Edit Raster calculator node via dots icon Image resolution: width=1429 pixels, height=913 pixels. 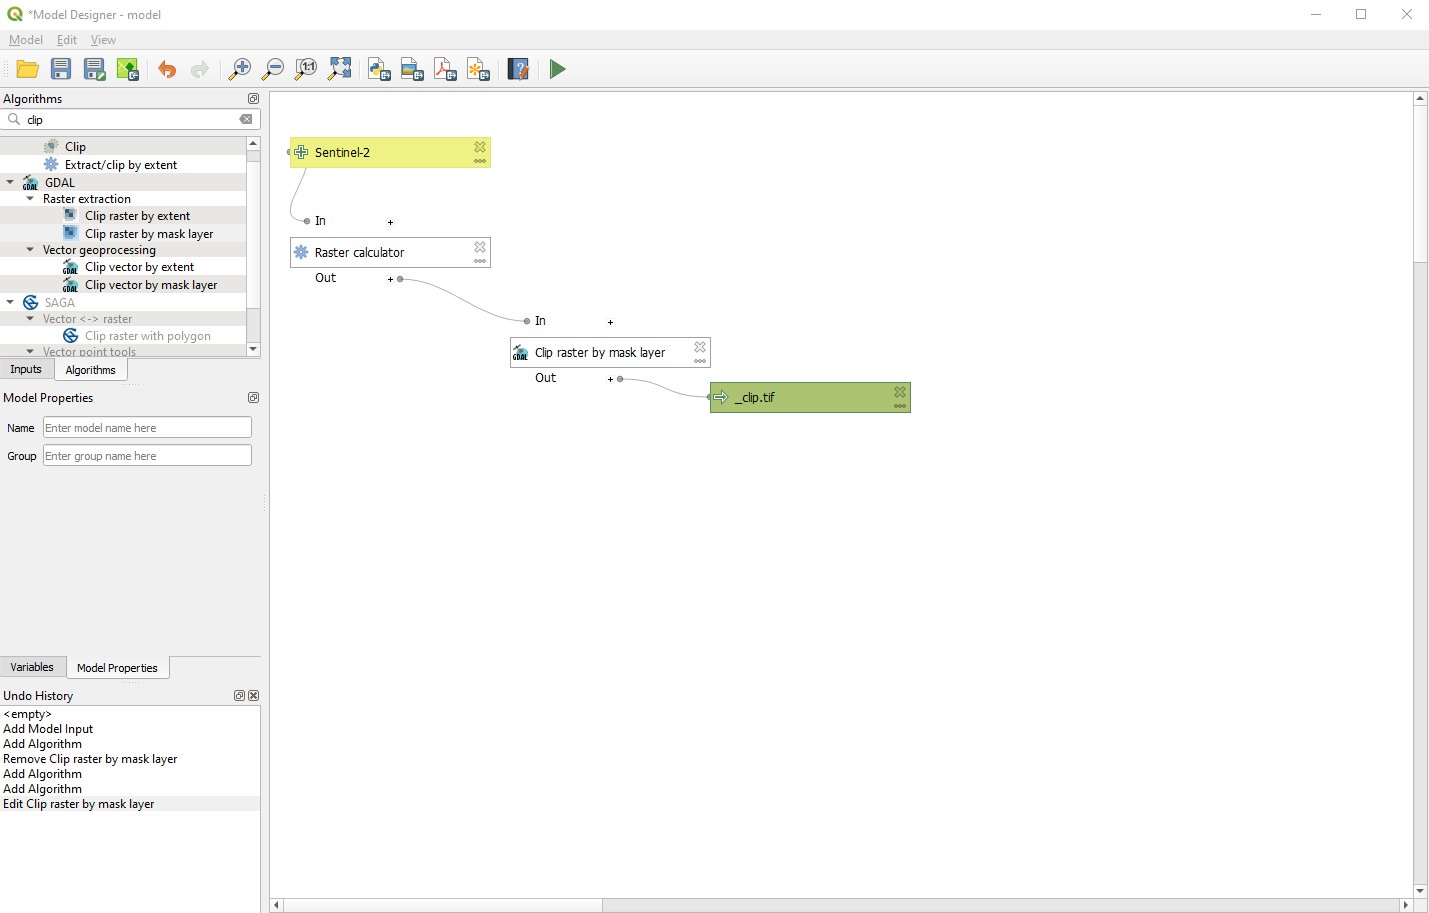(480, 261)
